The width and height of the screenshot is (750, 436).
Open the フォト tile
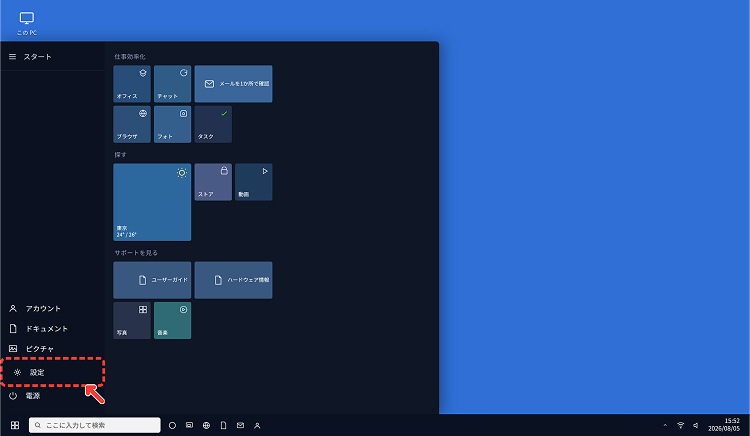[x=173, y=124]
